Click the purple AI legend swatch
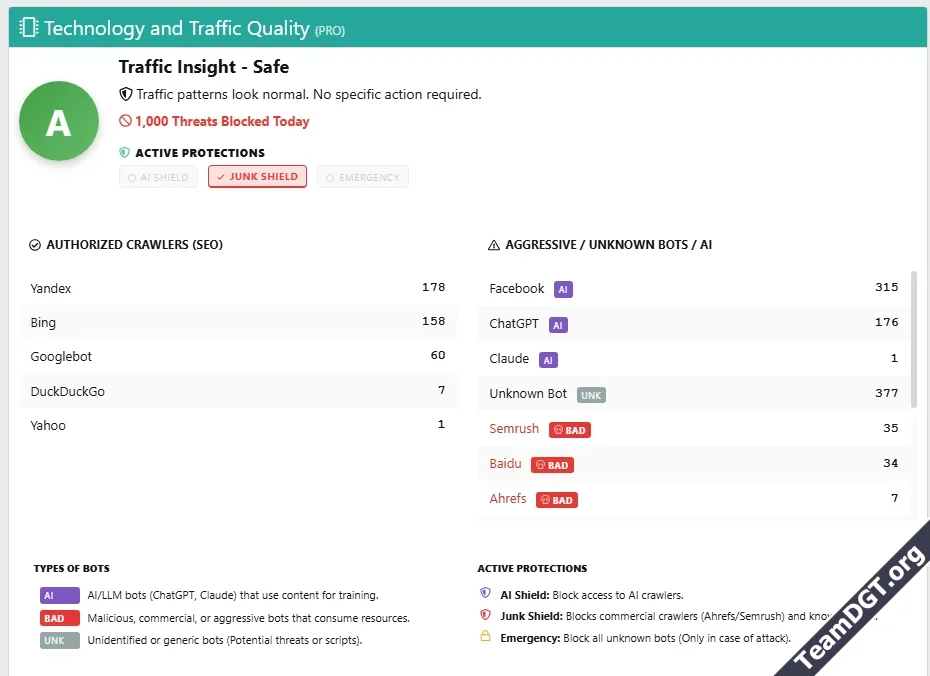The height and width of the screenshot is (676, 930). [x=59, y=595]
